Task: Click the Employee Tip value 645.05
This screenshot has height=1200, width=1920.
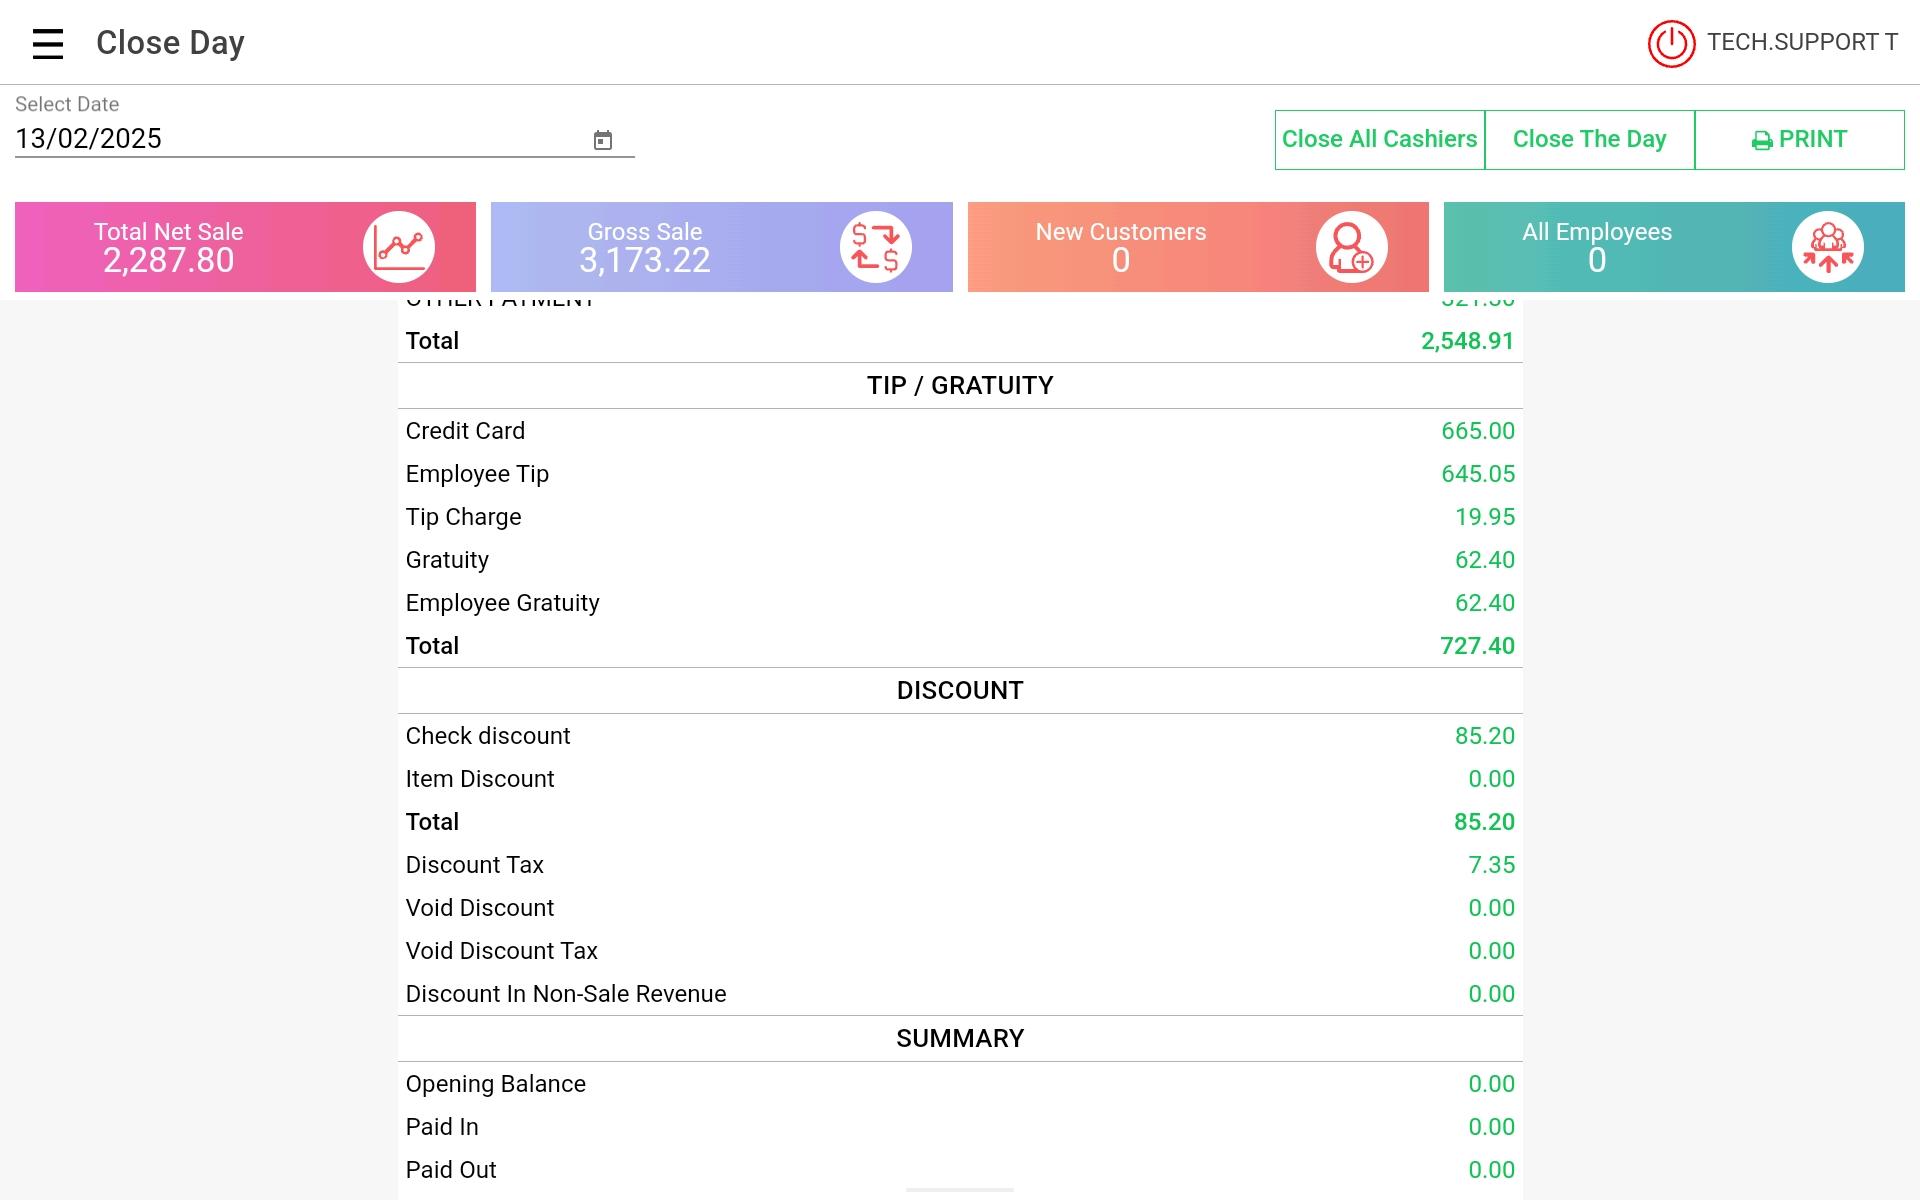Action: [1478, 474]
